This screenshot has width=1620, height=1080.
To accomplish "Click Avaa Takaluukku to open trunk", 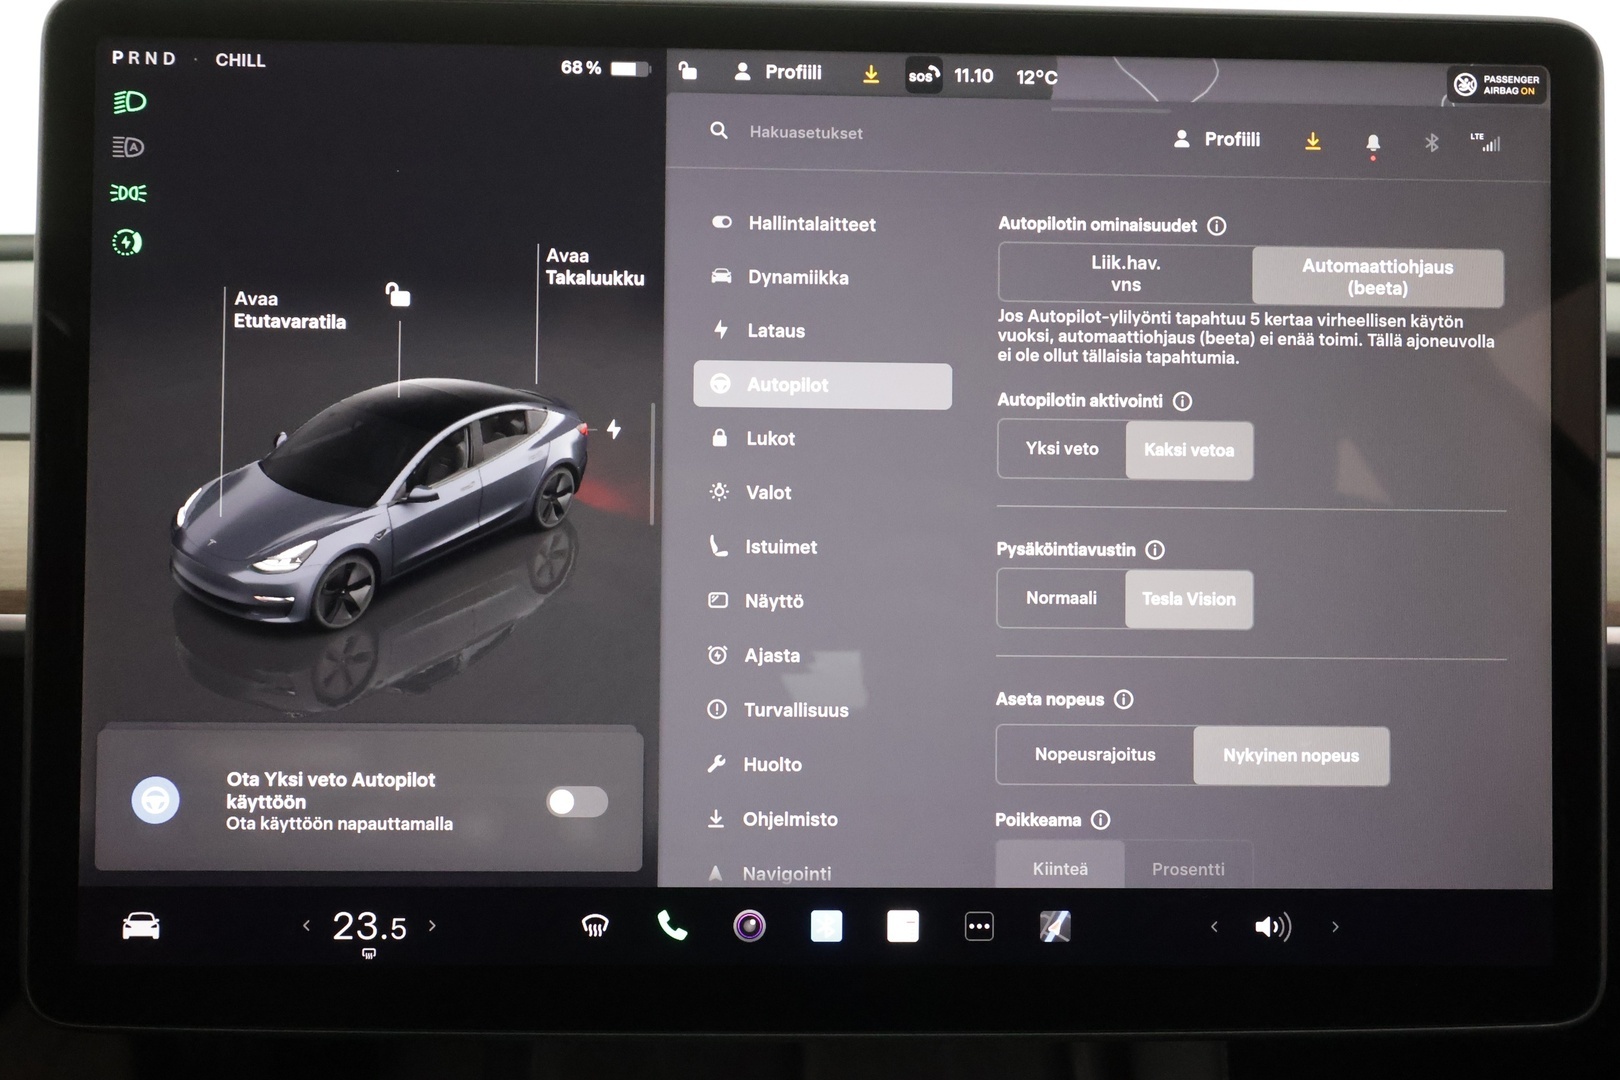I will [x=594, y=267].
